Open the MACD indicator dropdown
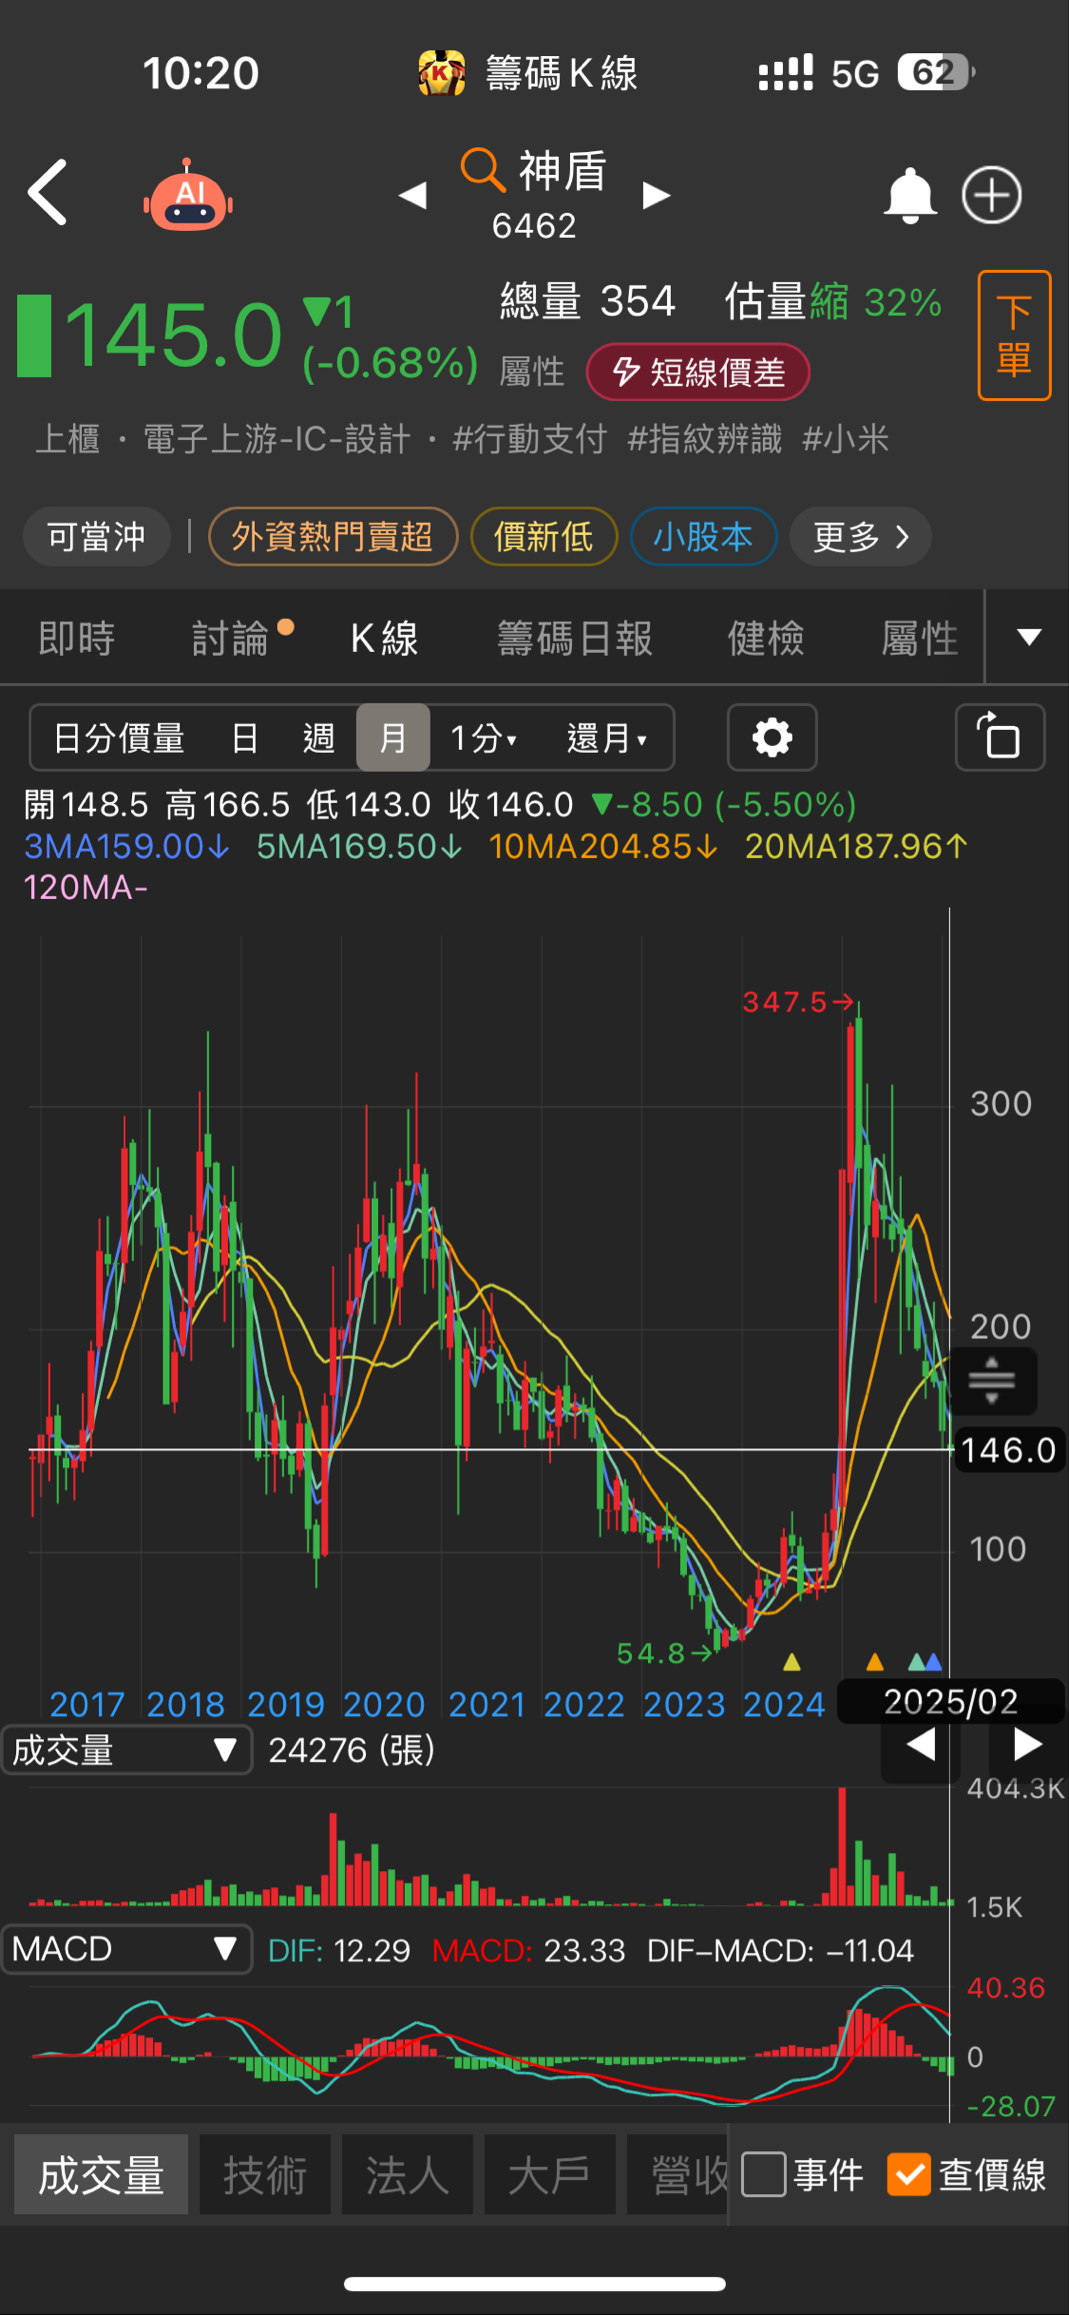The width and height of the screenshot is (1069, 2315). [x=126, y=1949]
